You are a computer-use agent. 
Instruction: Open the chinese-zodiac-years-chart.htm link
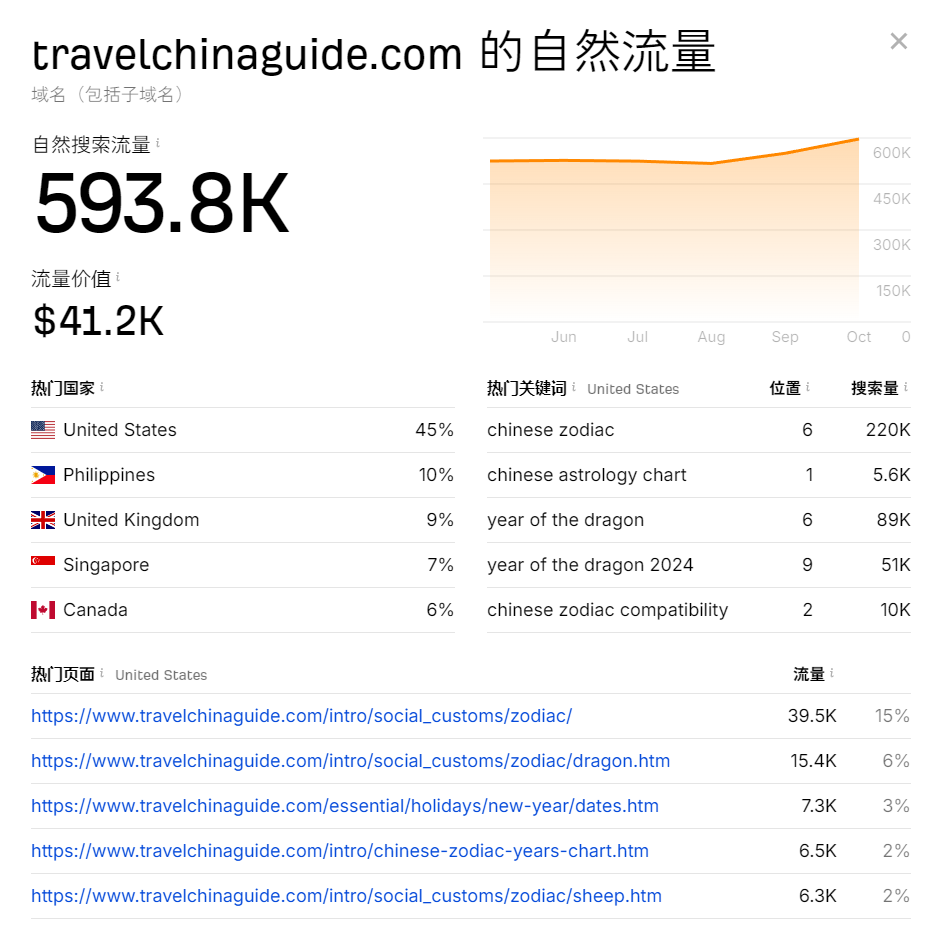340,851
